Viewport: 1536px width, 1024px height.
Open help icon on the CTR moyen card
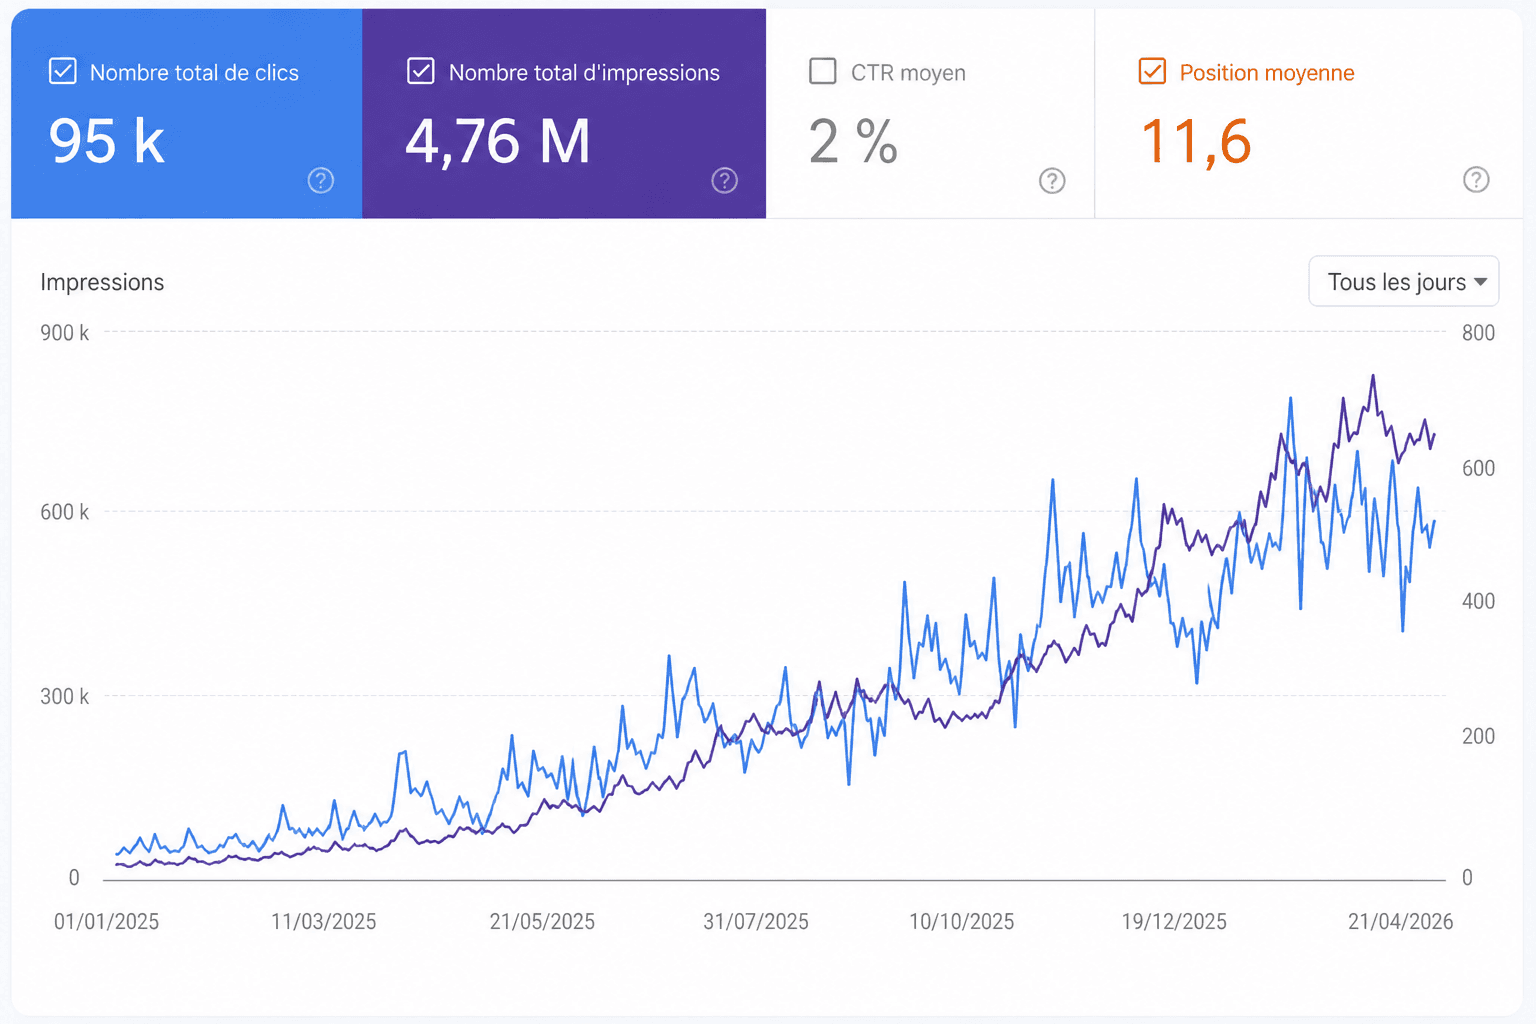[x=1052, y=180]
